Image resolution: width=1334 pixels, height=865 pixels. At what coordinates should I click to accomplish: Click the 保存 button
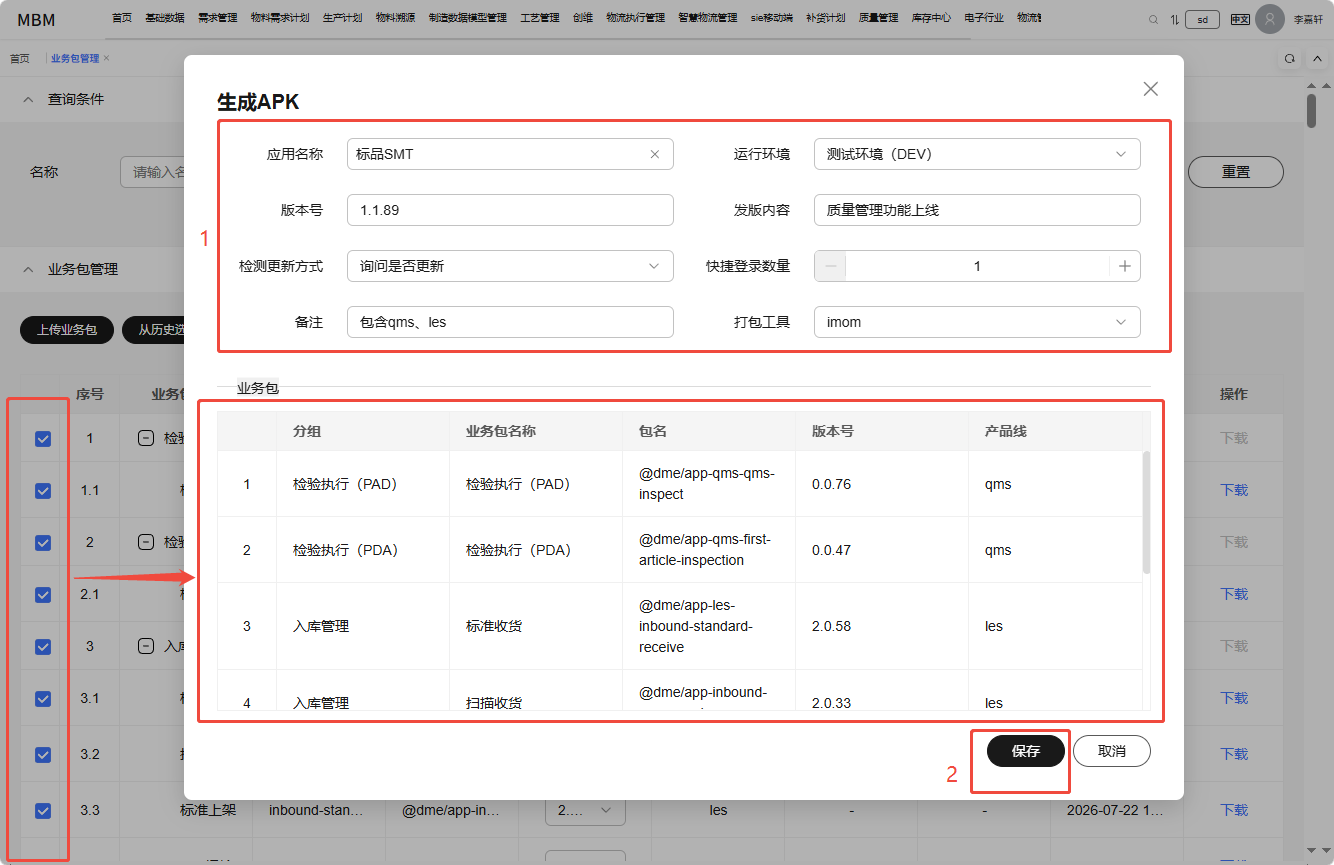click(1026, 751)
